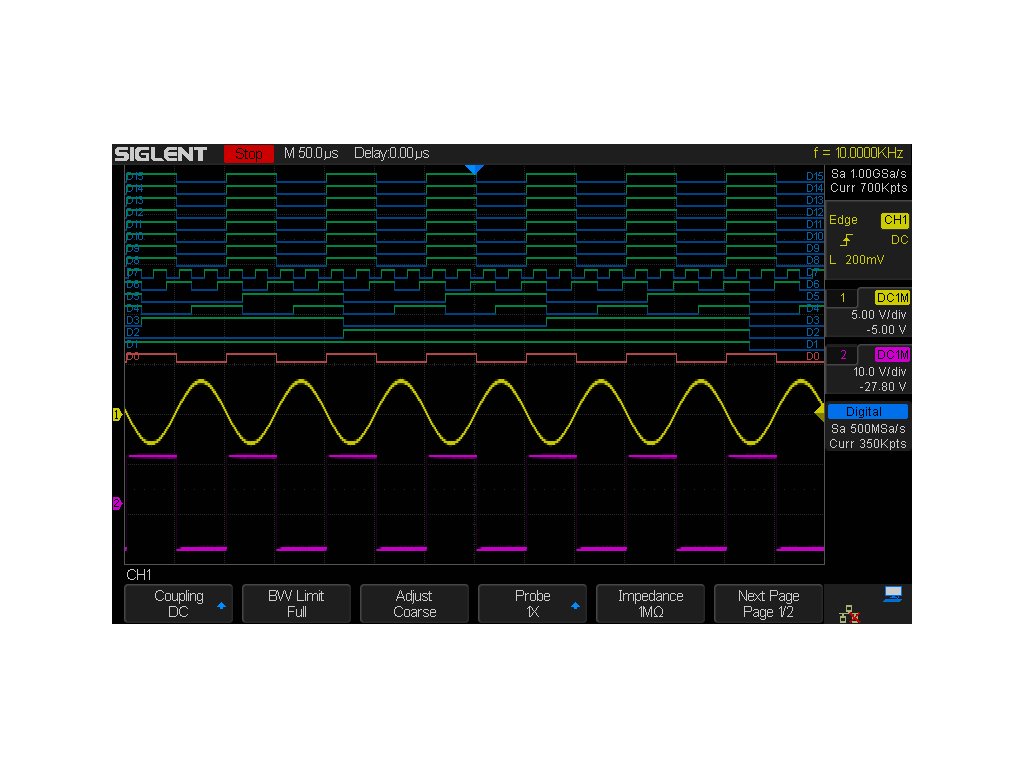This screenshot has width=1024, height=768.
Task: Click the blue trigger position marker
Action: tap(474, 170)
